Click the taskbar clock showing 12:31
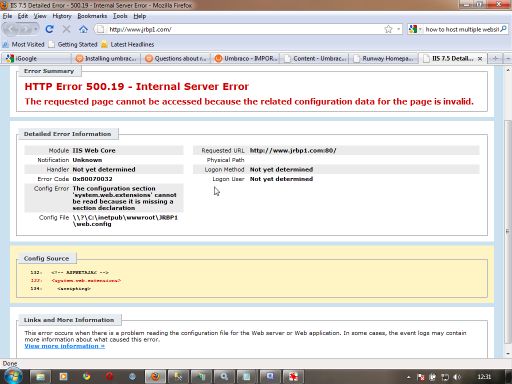Viewport: 512px width, 384px height. [484, 377]
